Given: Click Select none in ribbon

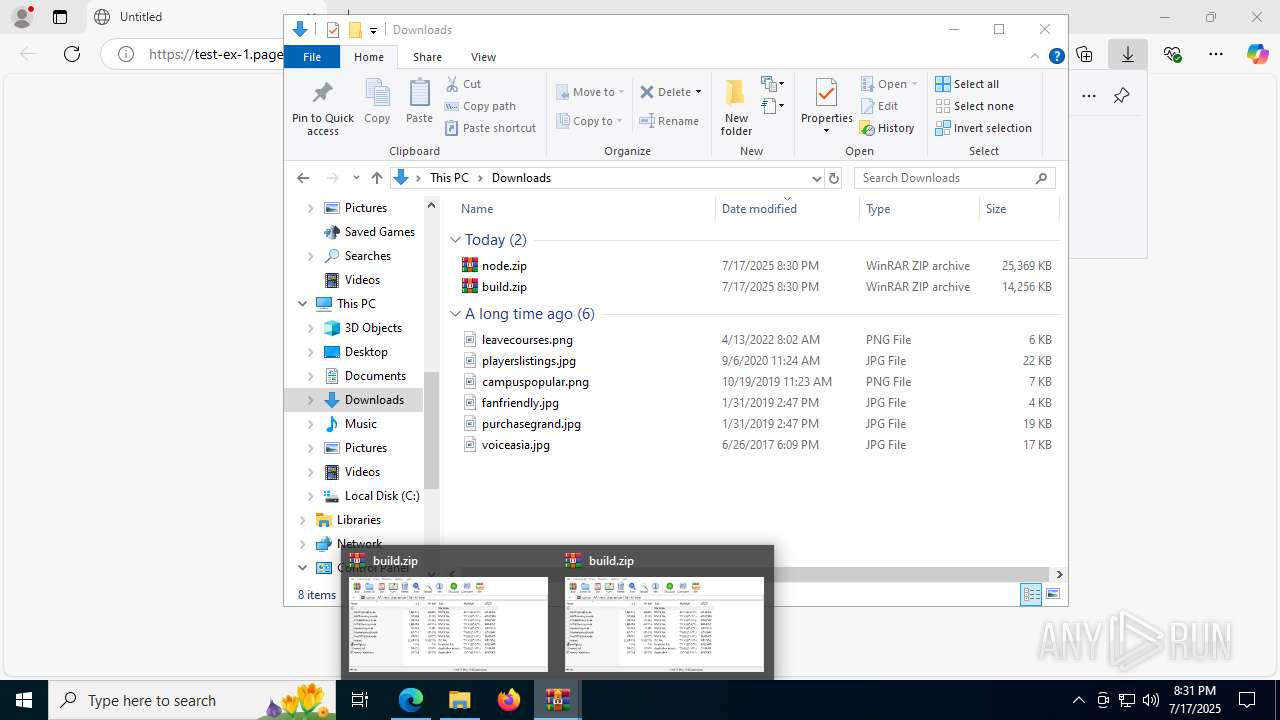Looking at the screenshot, I should tap(974, 106).
